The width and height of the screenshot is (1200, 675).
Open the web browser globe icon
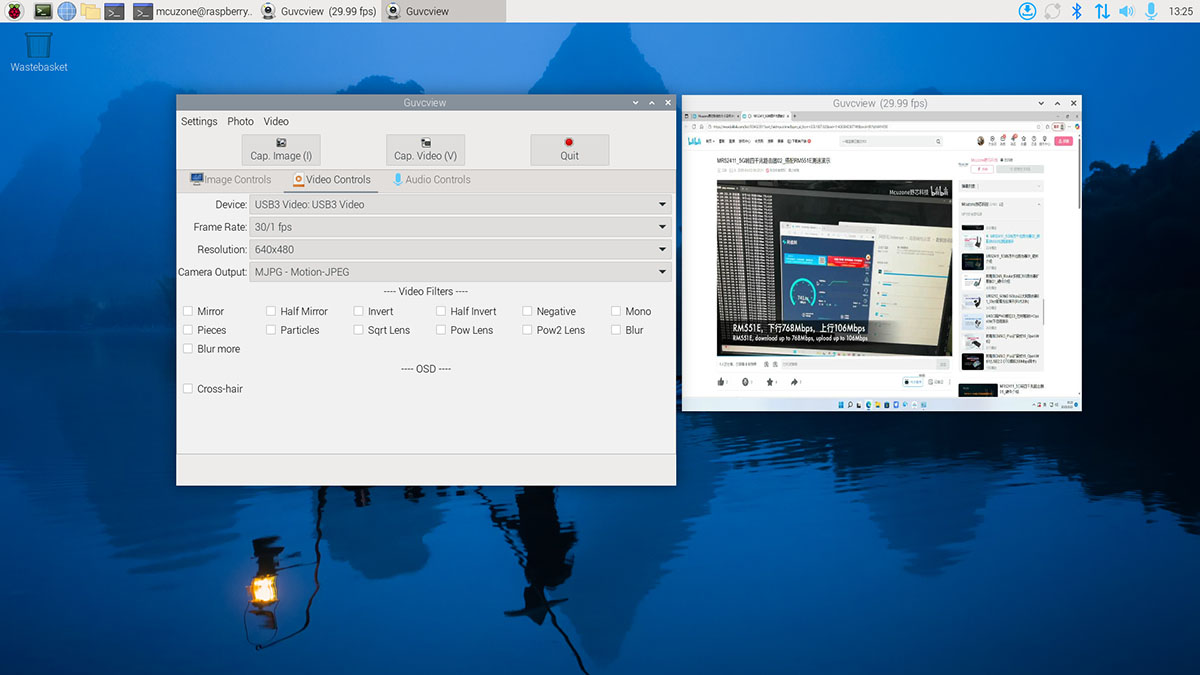point(67,11)
